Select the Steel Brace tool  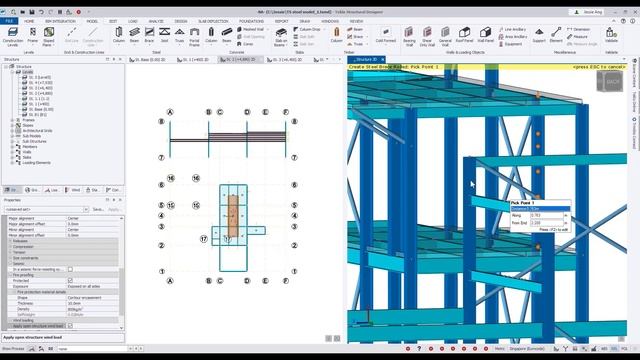pos(149,35)
